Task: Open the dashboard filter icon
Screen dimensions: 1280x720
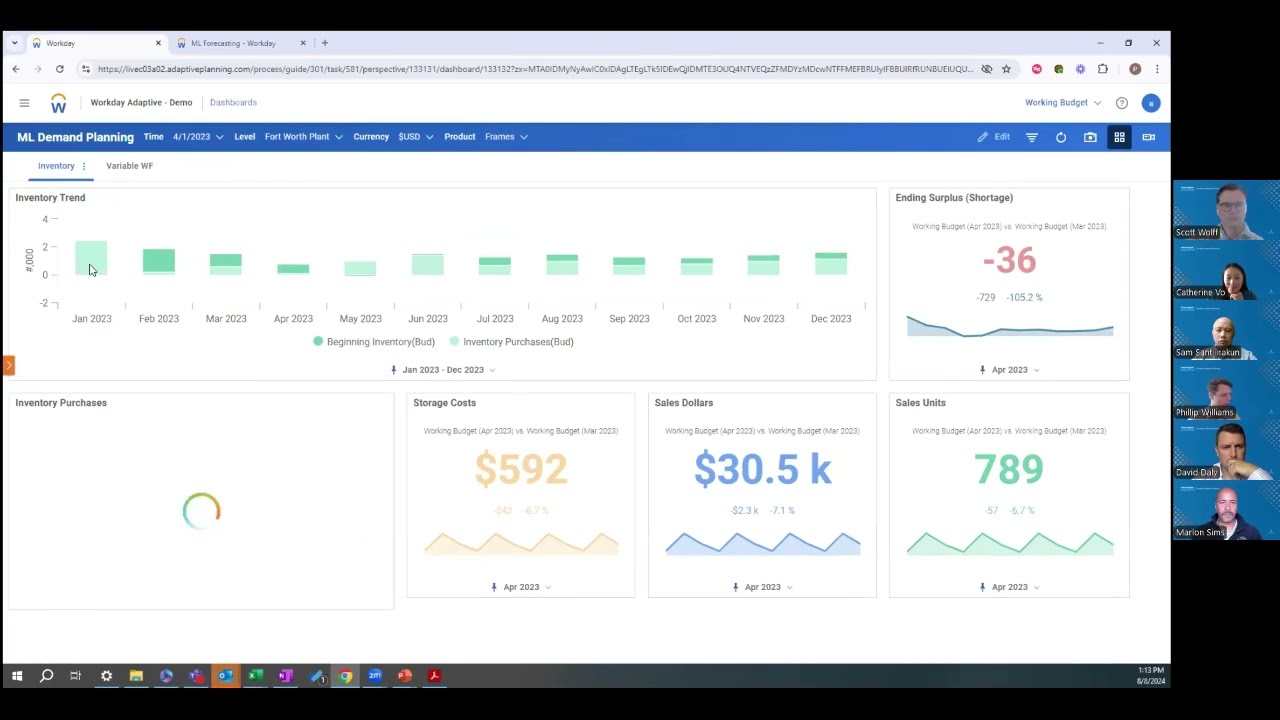Action: coord(1032,137)
